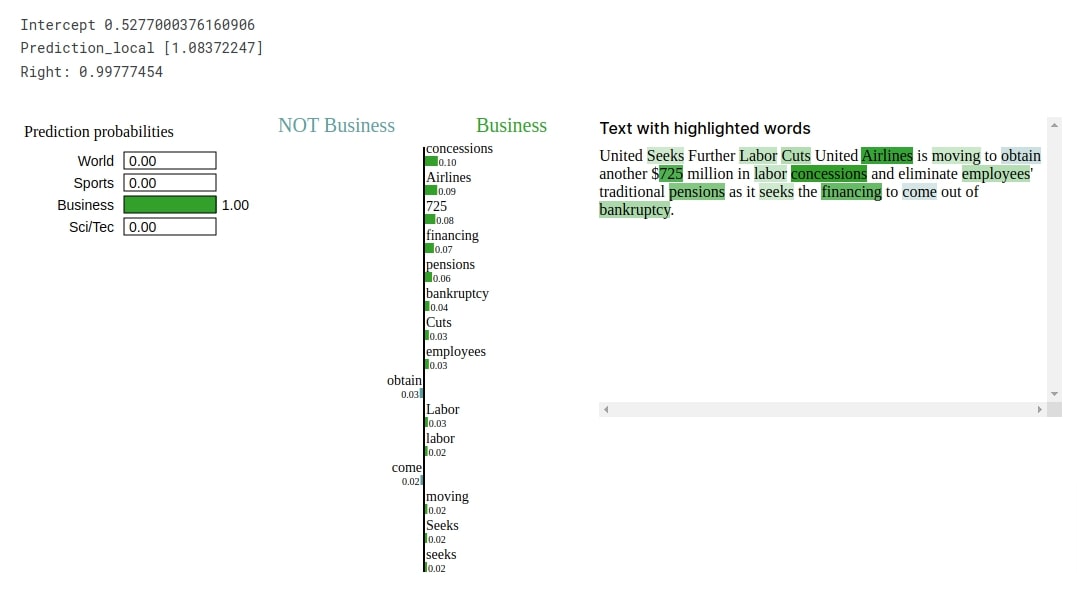Click the concessions 0.10 green bar
Viewport: 1077px width, 591px height.
(x=431, y=161)
